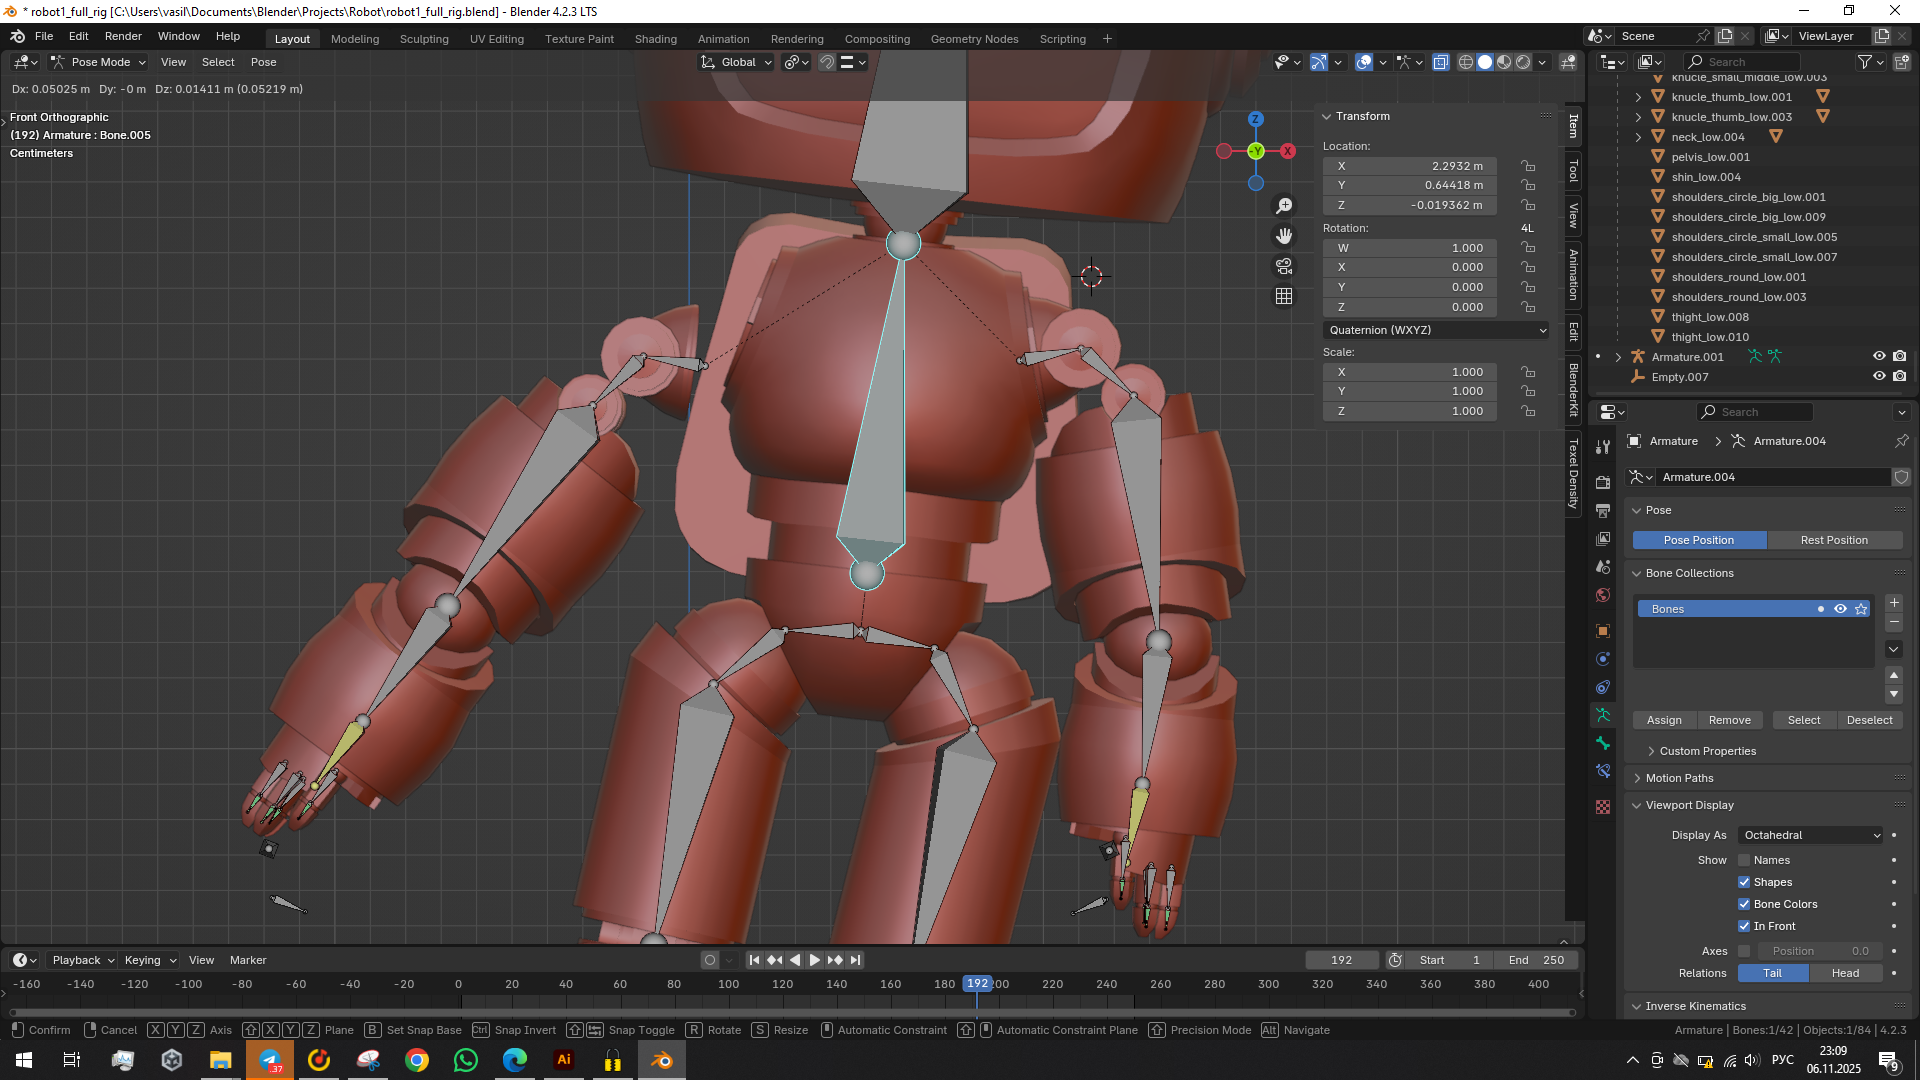This screenshot has height=1080, width=1920.
Task: Open the Bone Constraints properties tab
Action: point(1603,771)
